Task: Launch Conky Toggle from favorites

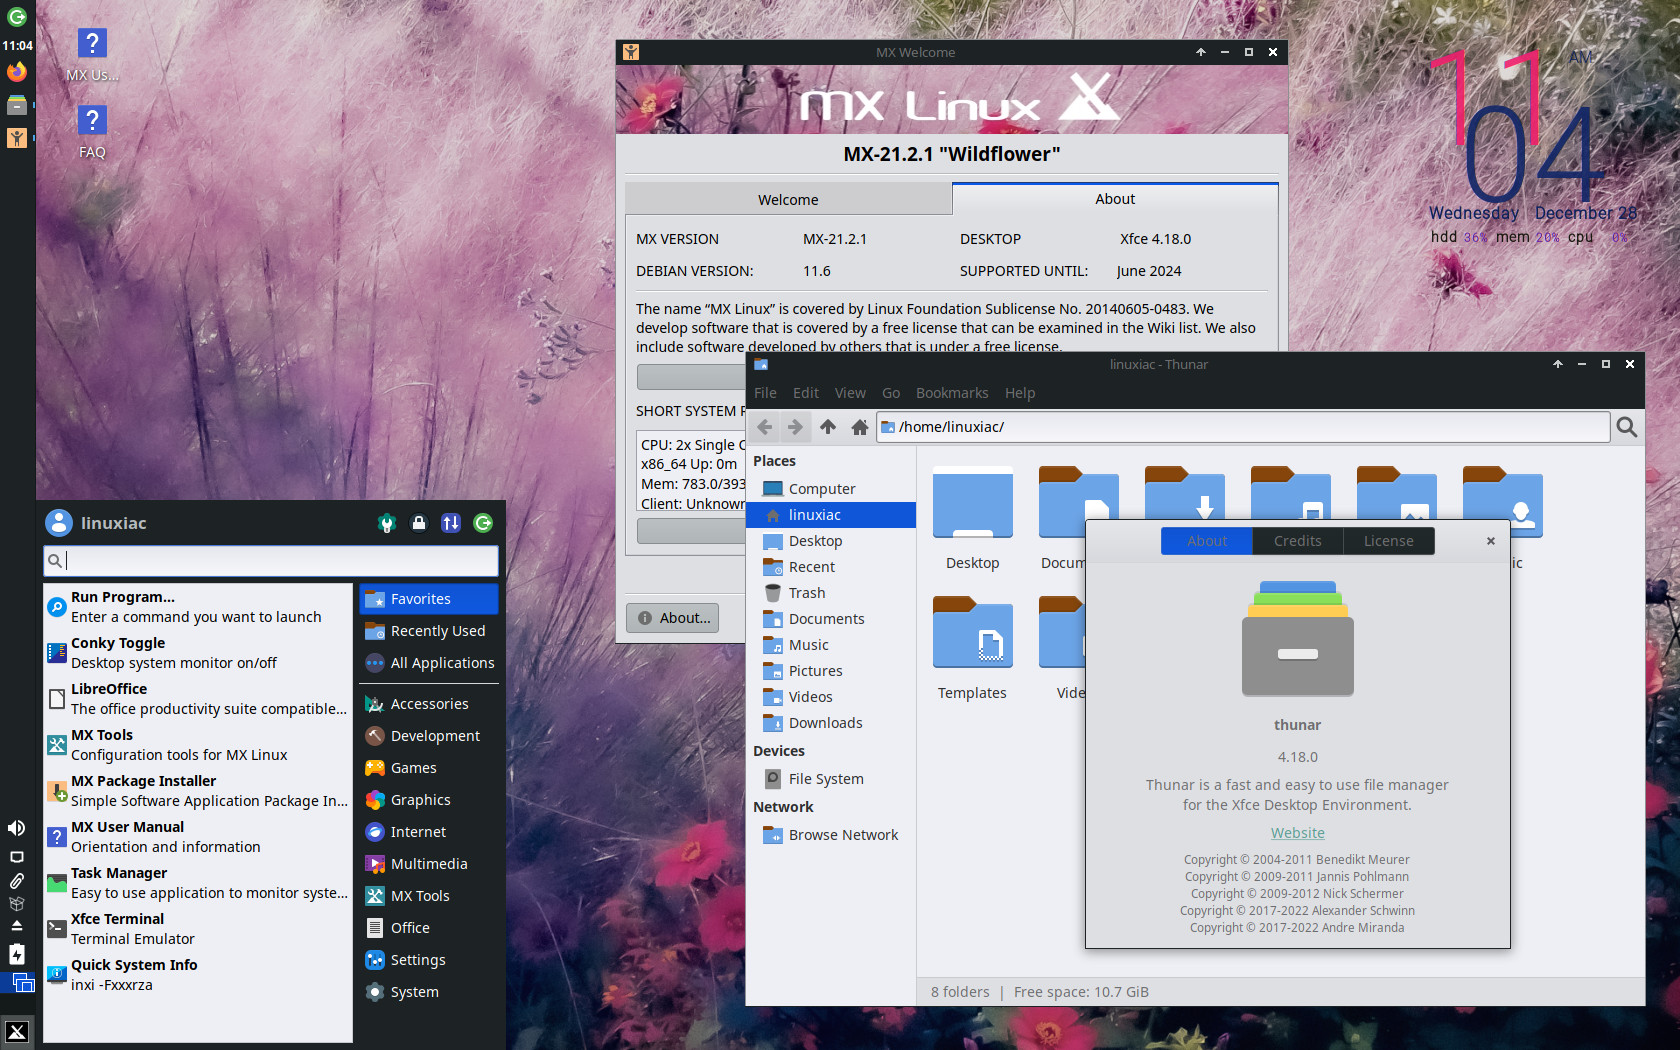Action: coord(198,653)
